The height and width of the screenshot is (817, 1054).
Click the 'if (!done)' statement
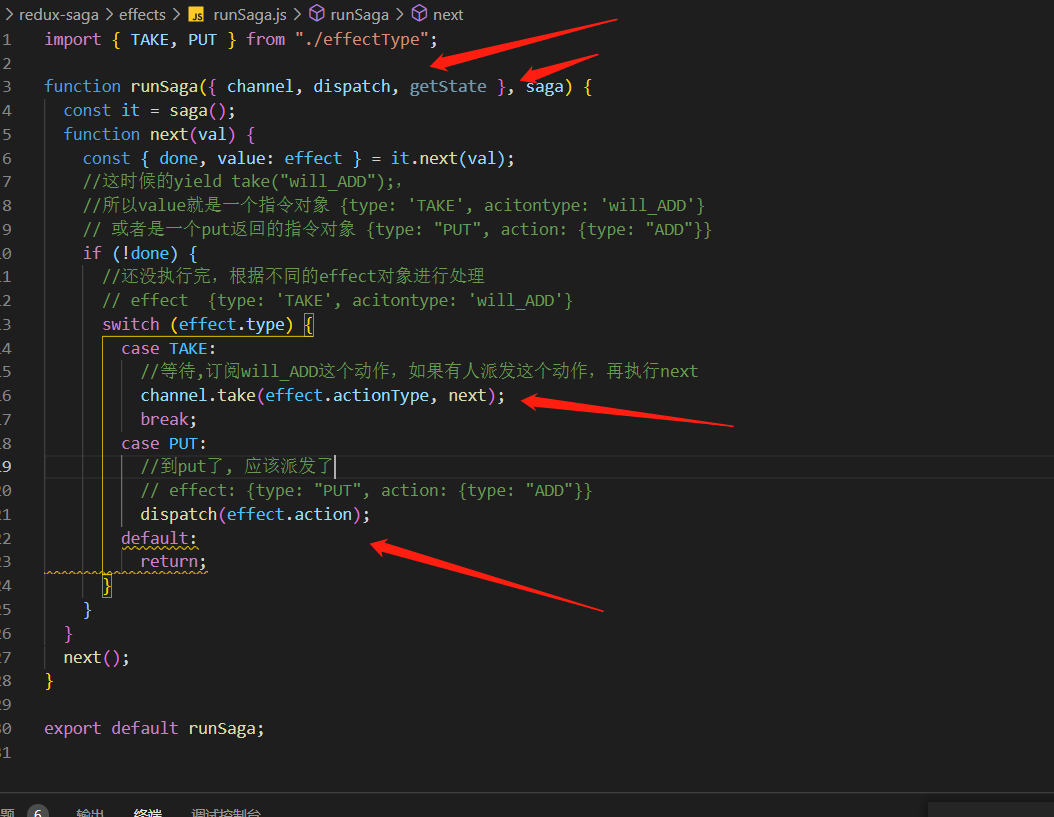[x=140, y=254]
